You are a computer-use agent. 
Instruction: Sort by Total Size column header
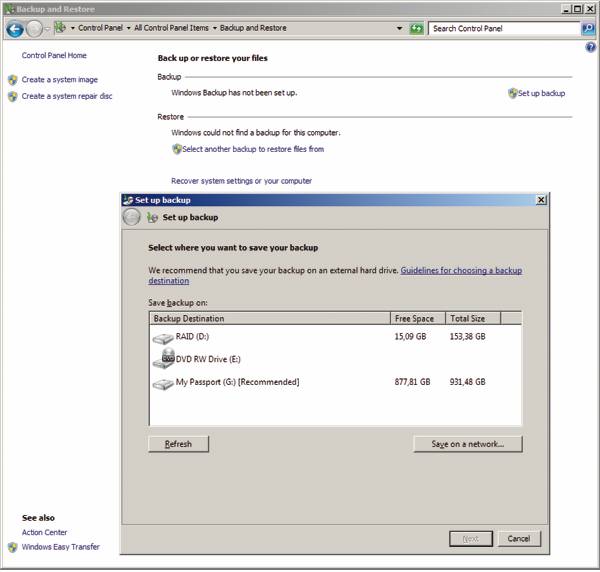coord(473,318)
